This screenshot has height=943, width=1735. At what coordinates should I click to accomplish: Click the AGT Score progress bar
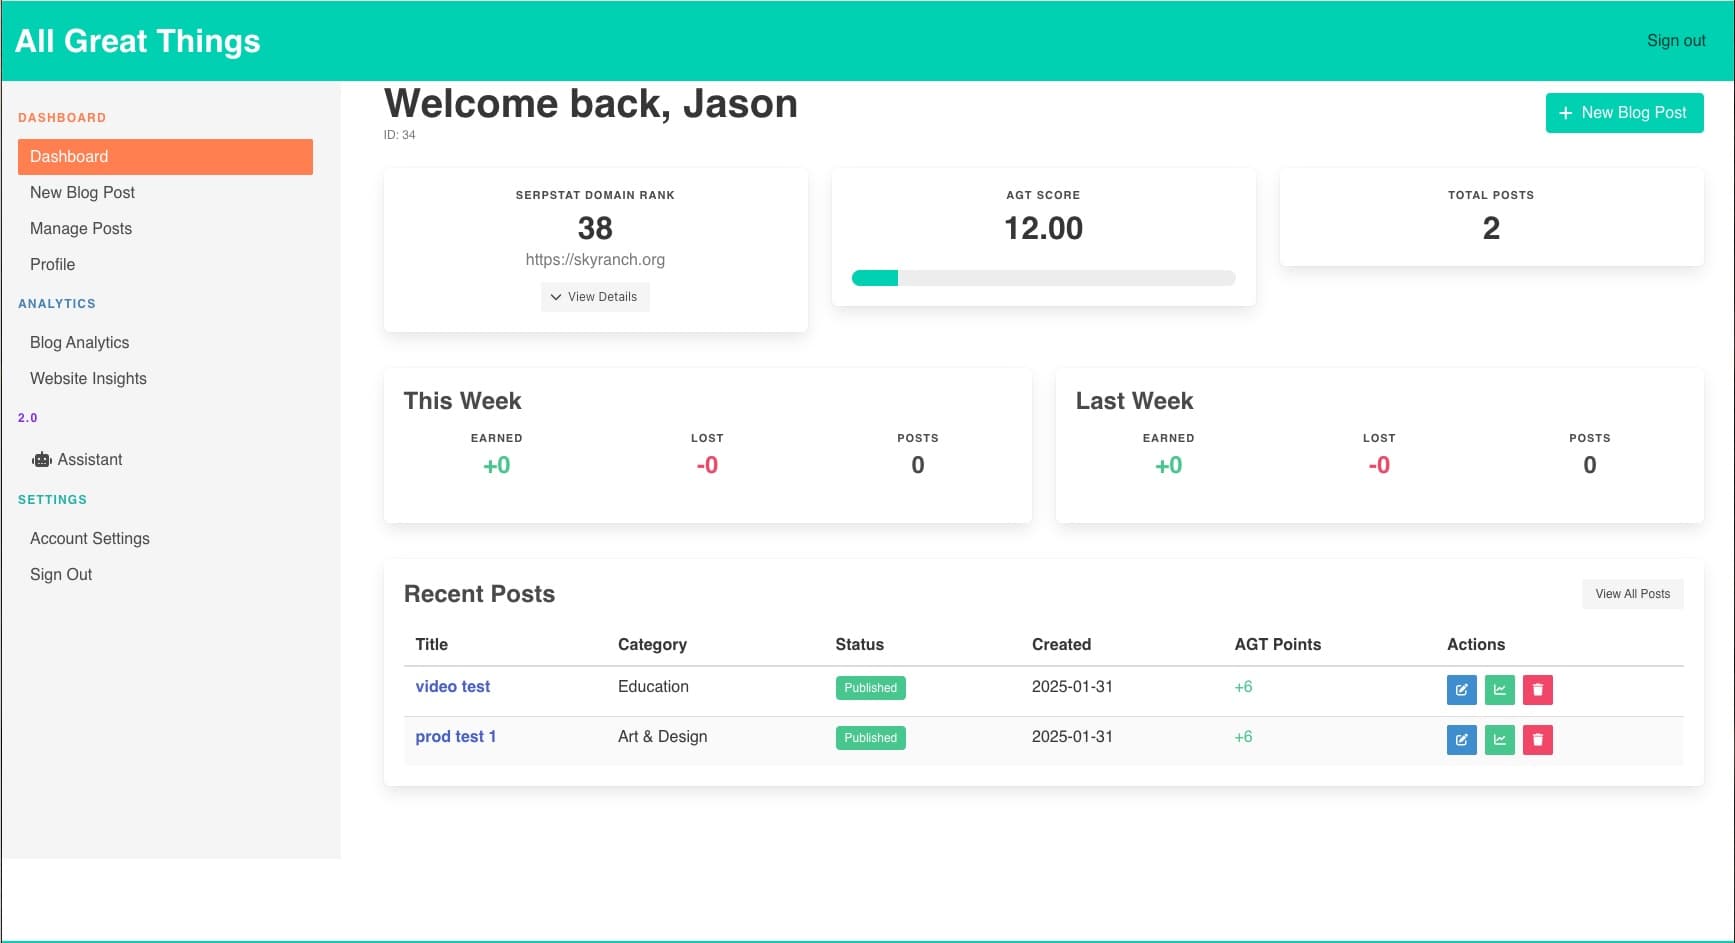click(1043, 278)
